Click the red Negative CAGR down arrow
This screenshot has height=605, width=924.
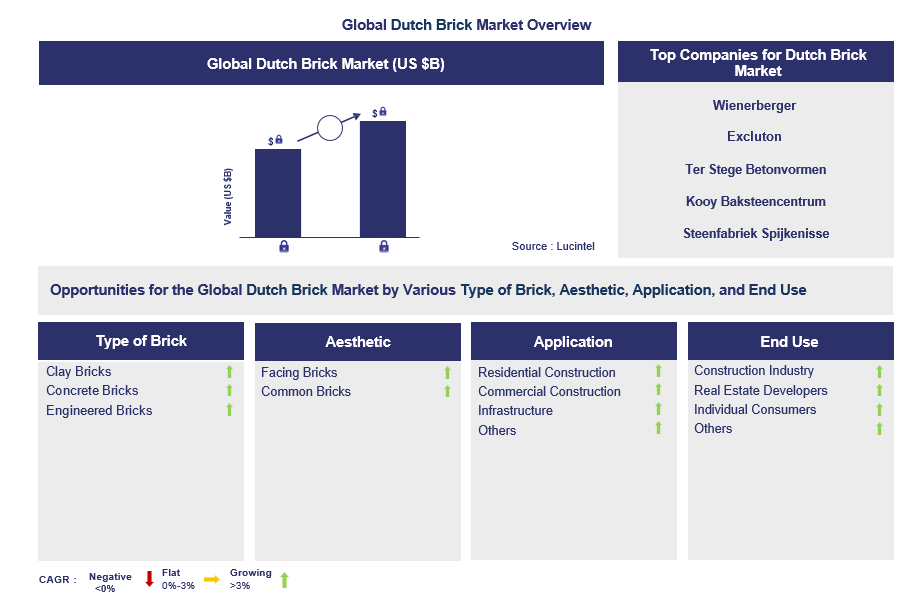(149, 579)
